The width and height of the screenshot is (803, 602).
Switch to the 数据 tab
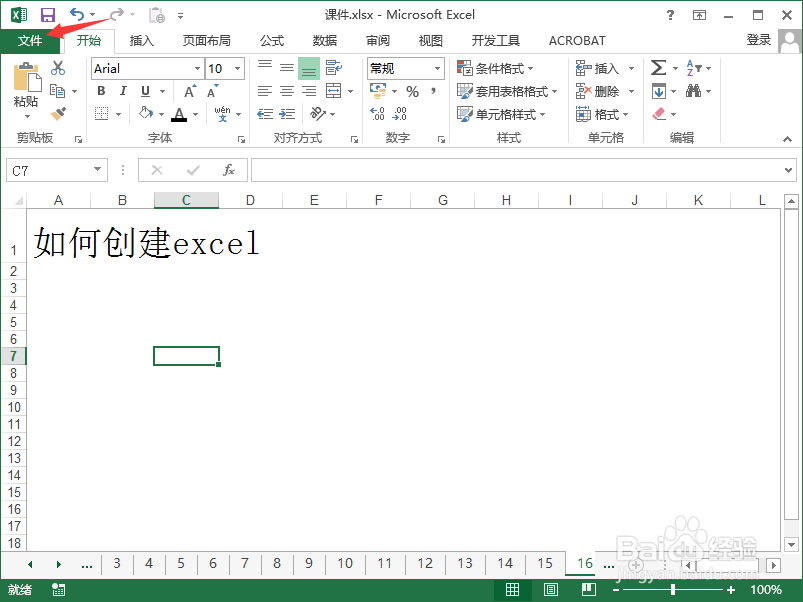click(x=325, y=40)
